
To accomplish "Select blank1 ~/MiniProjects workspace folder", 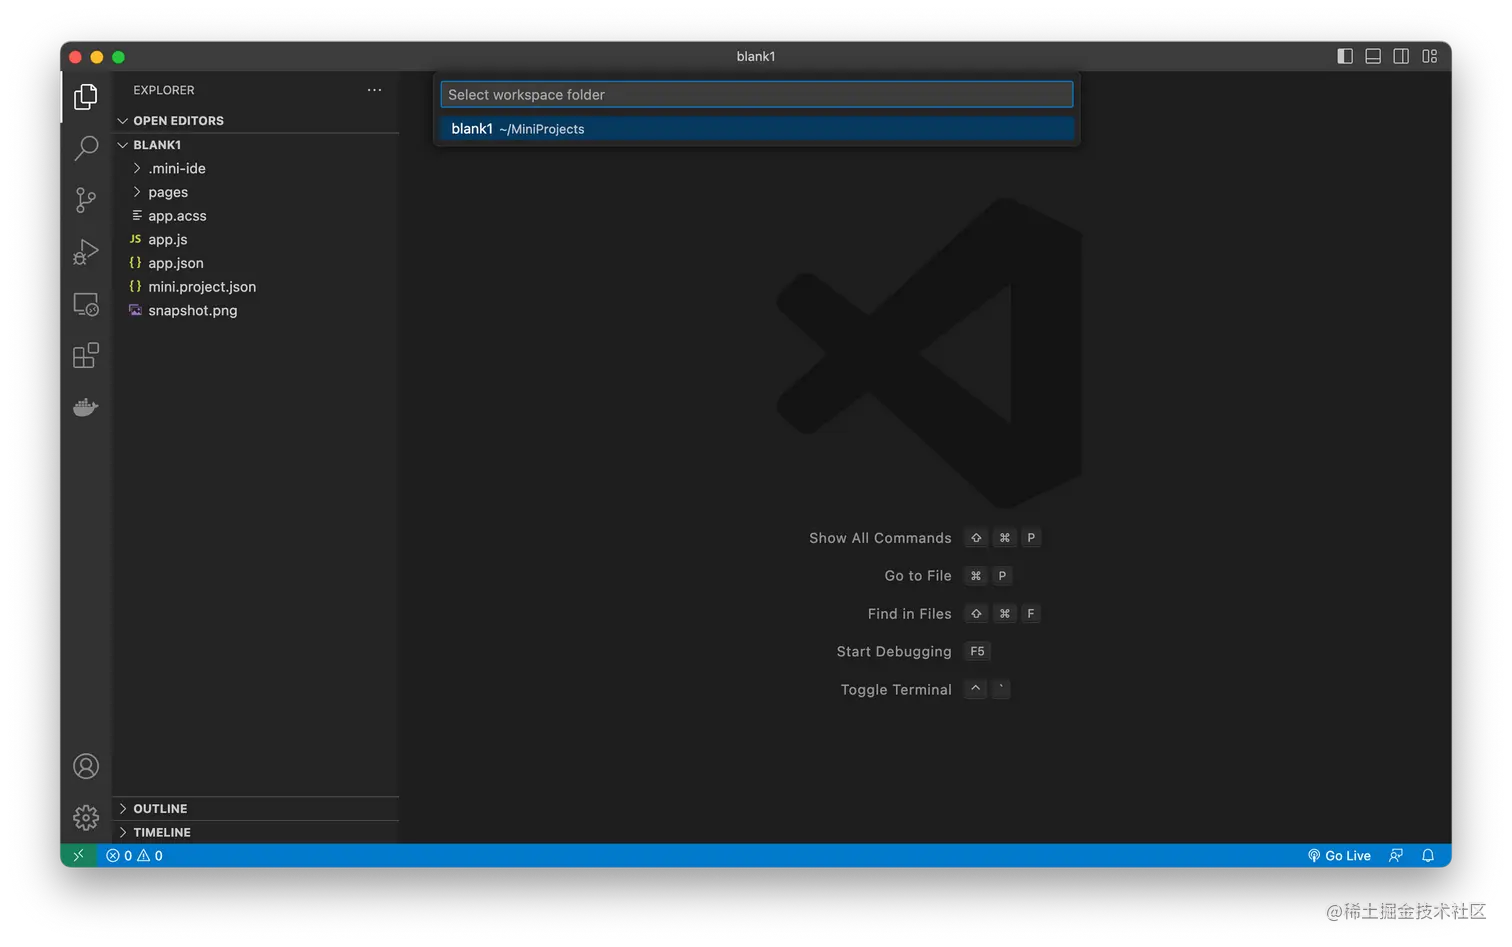I will point(757,129).
